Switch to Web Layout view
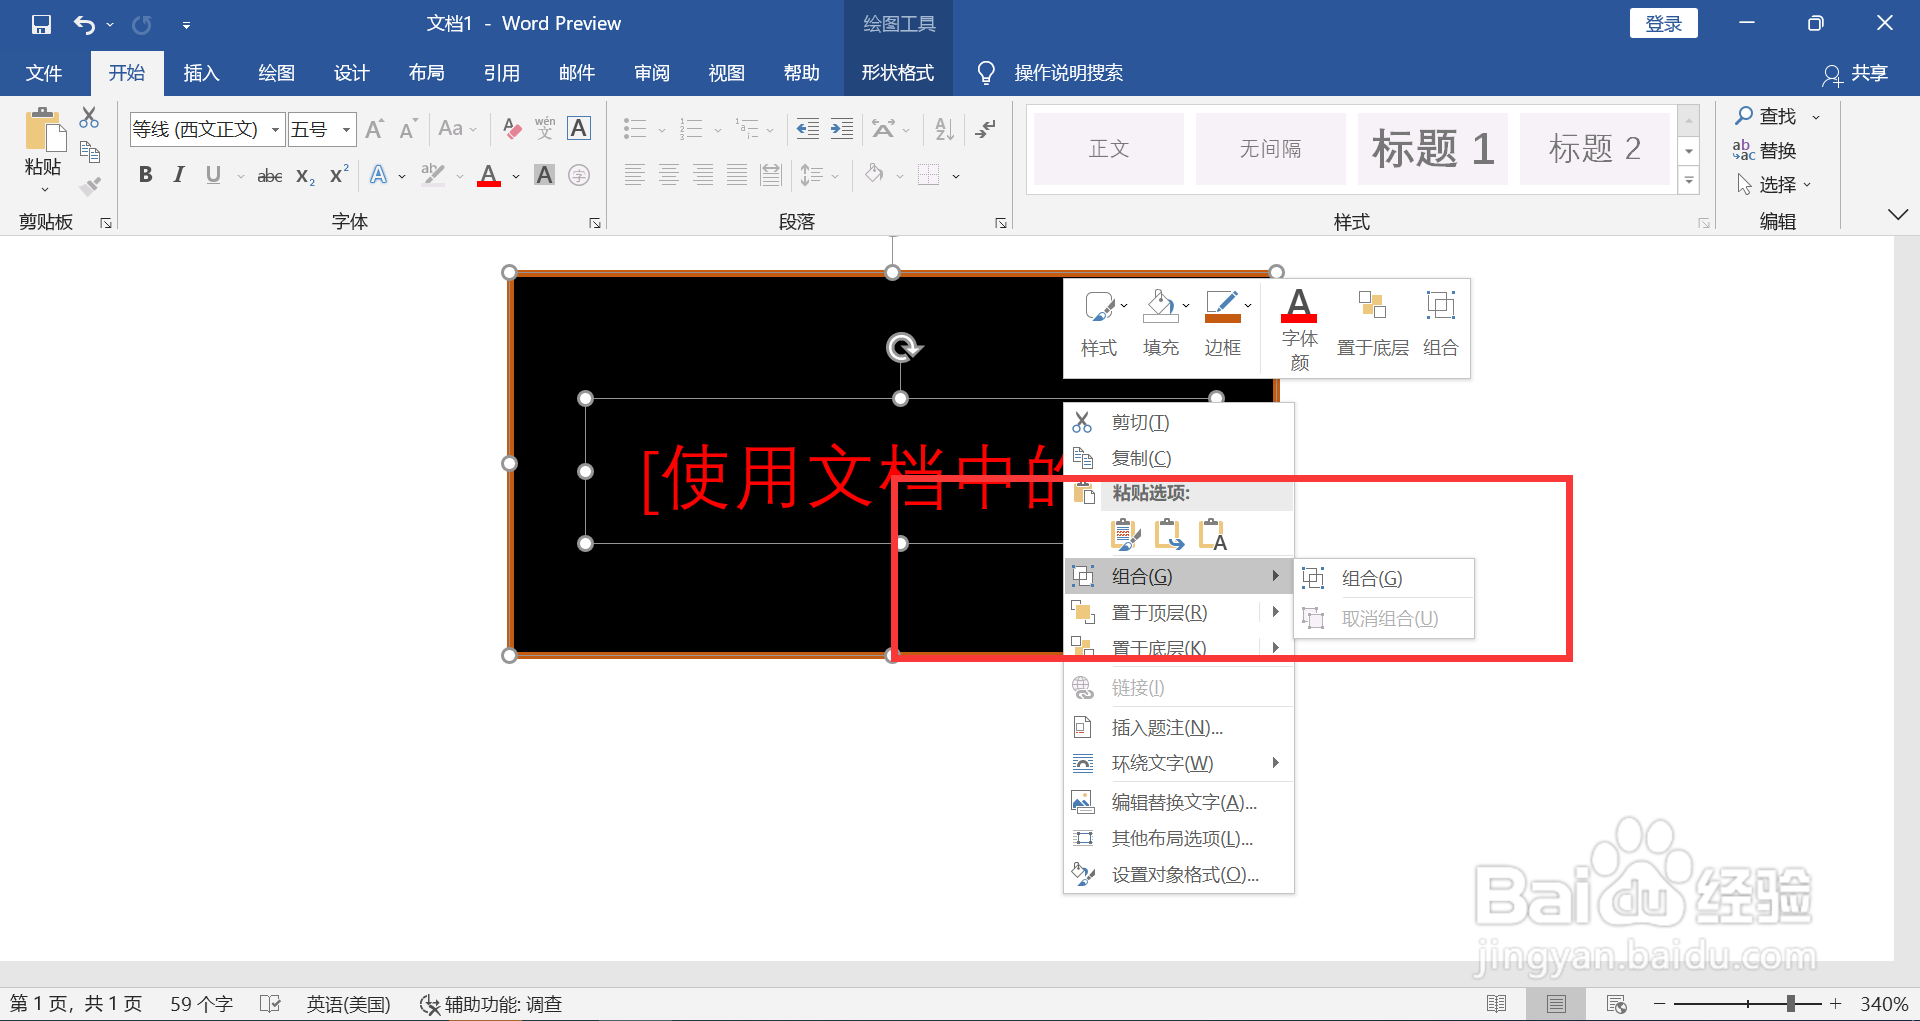 tap(1616, 1003)
